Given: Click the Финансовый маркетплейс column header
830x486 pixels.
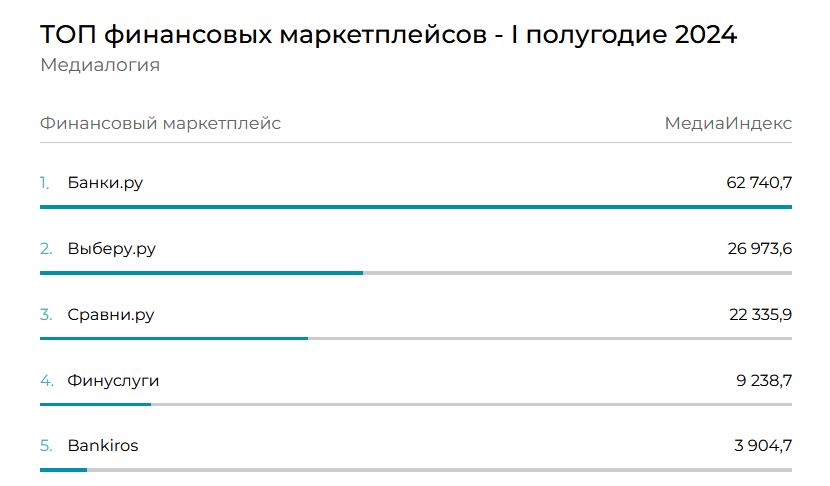Looking at the screenshot, I should (x=160, y=124).
